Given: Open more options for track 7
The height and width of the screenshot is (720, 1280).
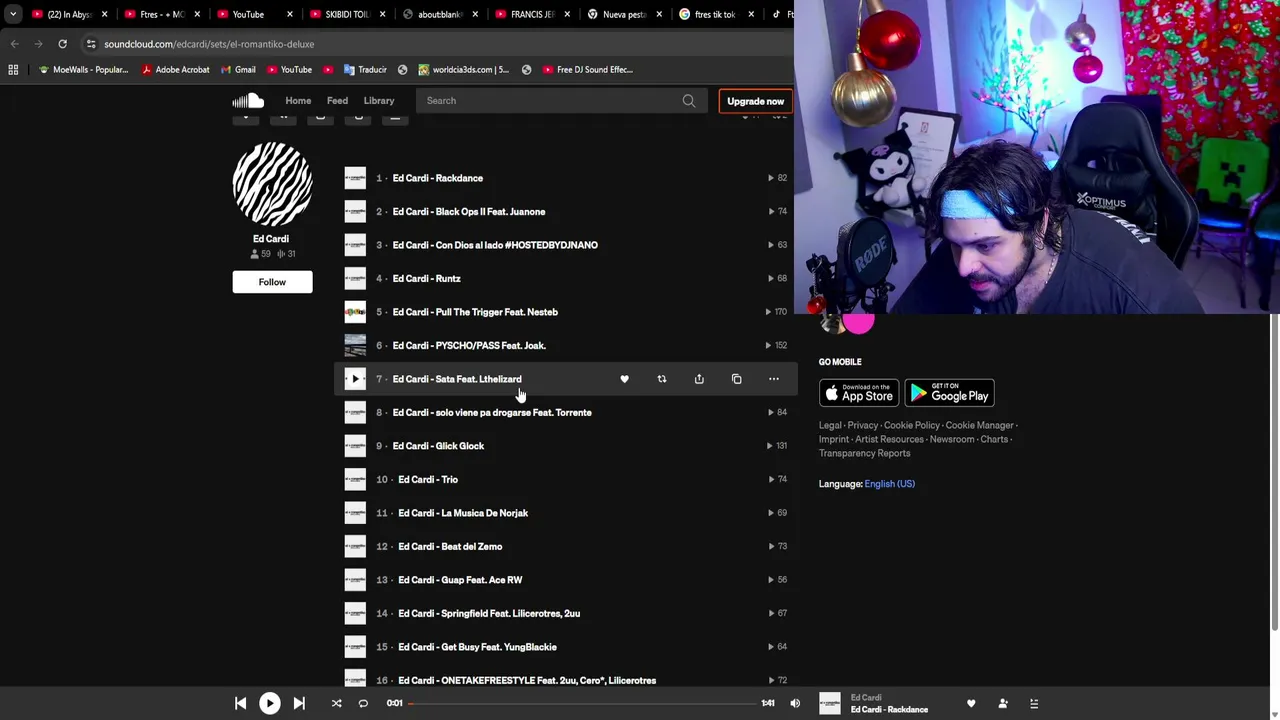Looking at the screenshot, I should 773,379.
